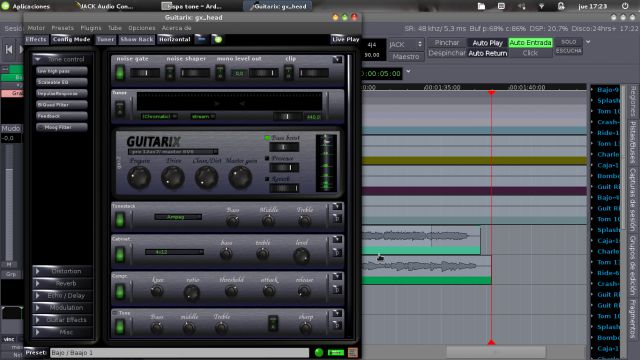Open the keyboard indicator in the system panel
This screenshot has width=640, height=360.
click(501, 6)
